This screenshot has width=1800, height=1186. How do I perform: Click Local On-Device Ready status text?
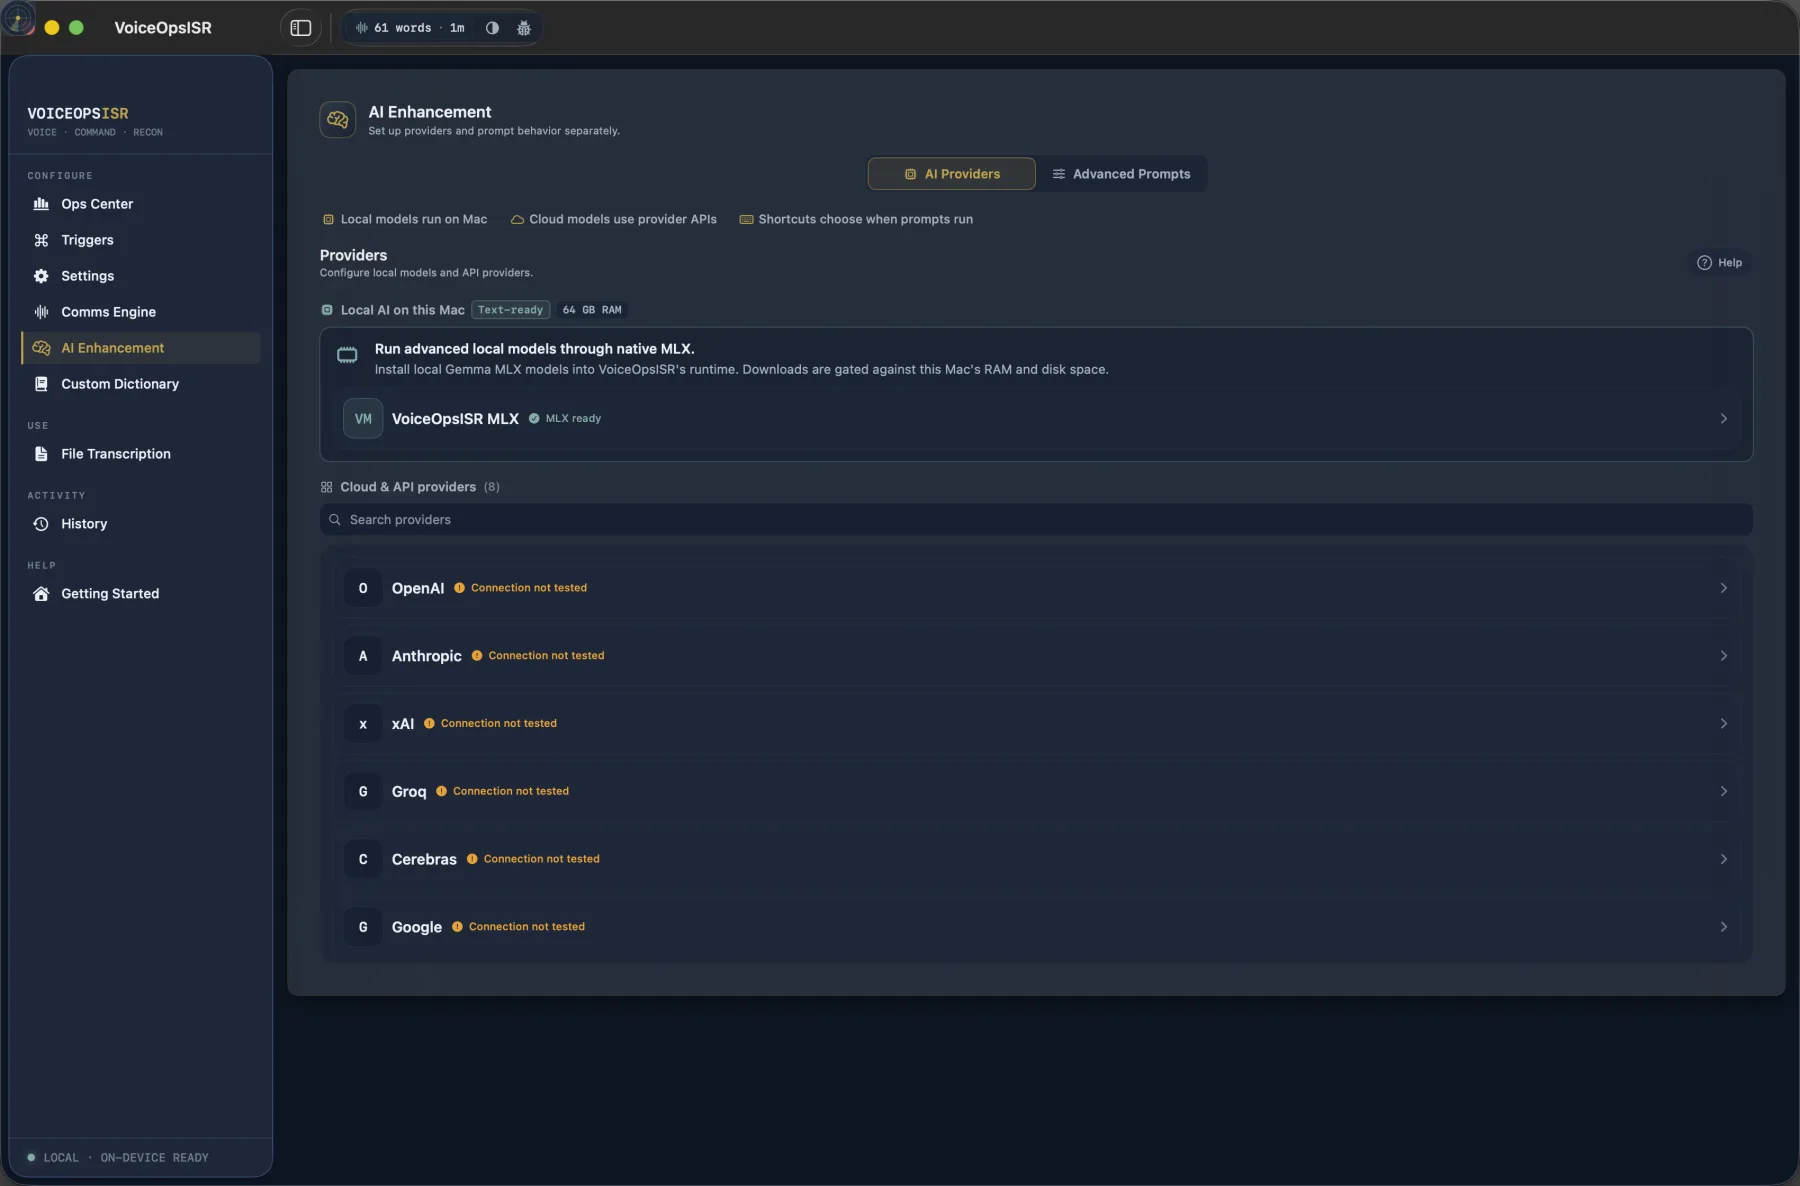[126, 1158]
